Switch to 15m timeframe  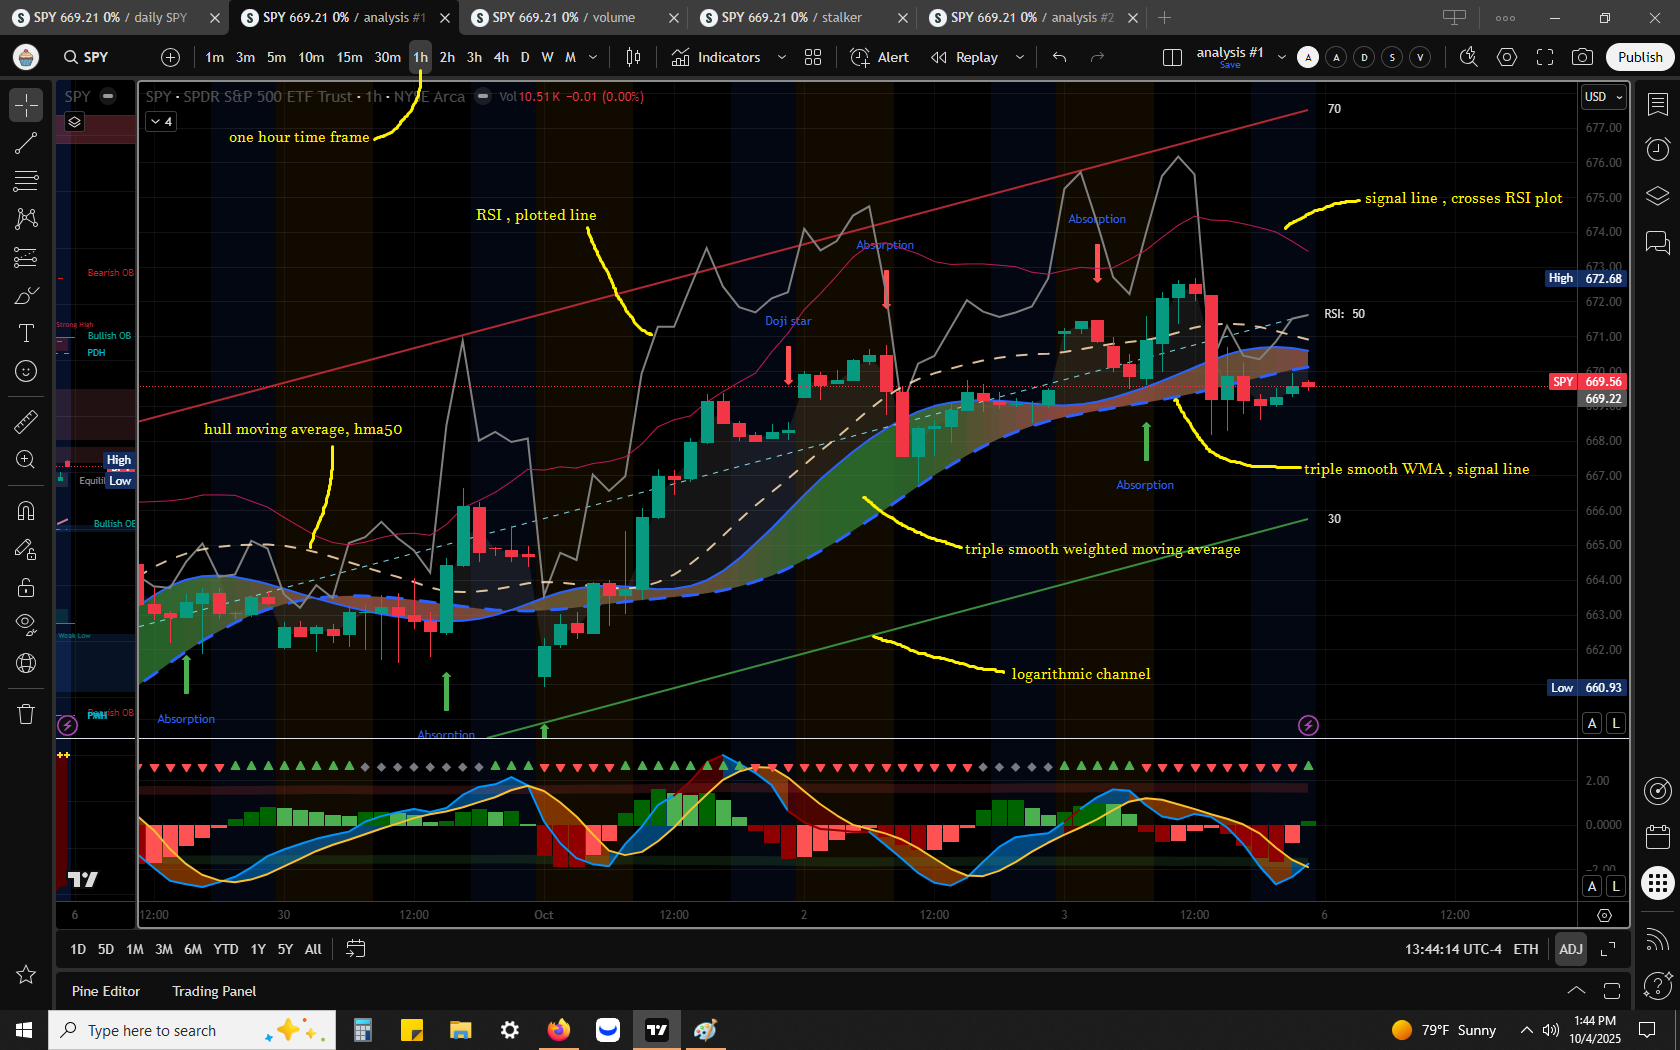point(349,57)
